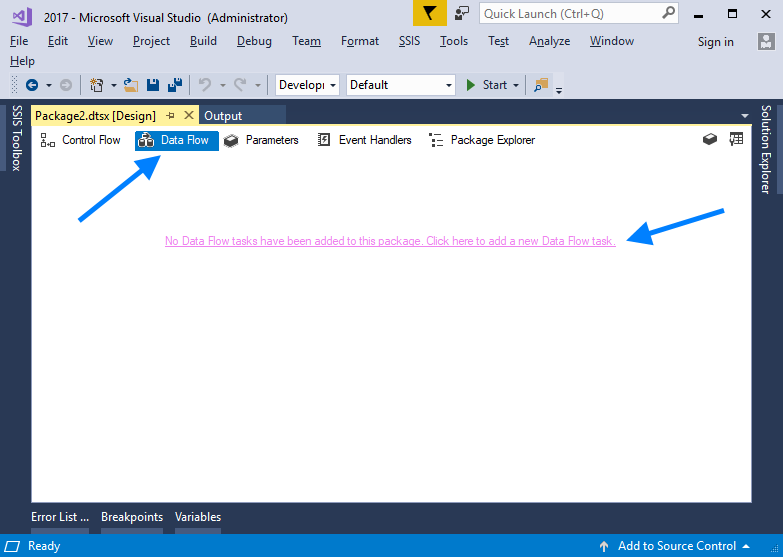
Task: Click the Variables grid icon in designer
Action: 736,140
